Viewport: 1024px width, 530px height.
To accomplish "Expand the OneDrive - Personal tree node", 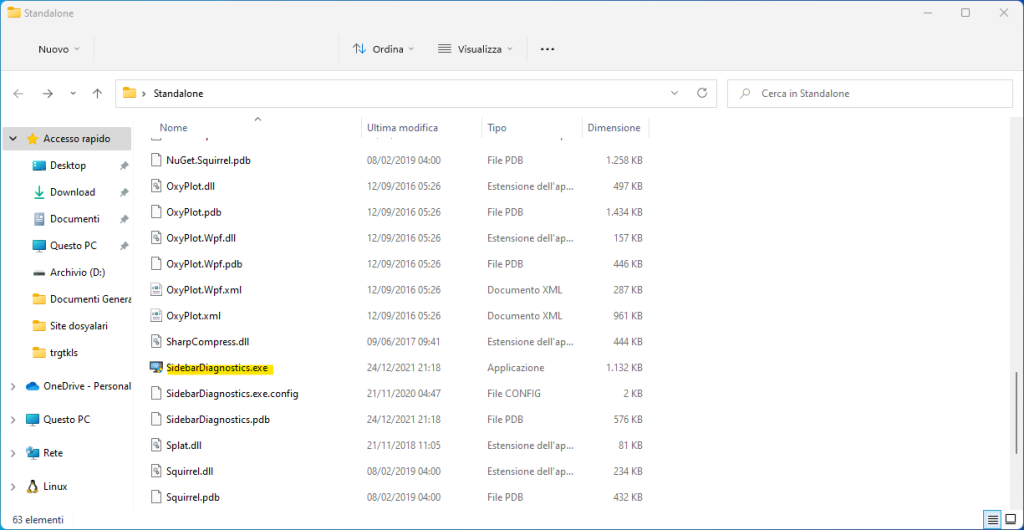I will [12, 386].
